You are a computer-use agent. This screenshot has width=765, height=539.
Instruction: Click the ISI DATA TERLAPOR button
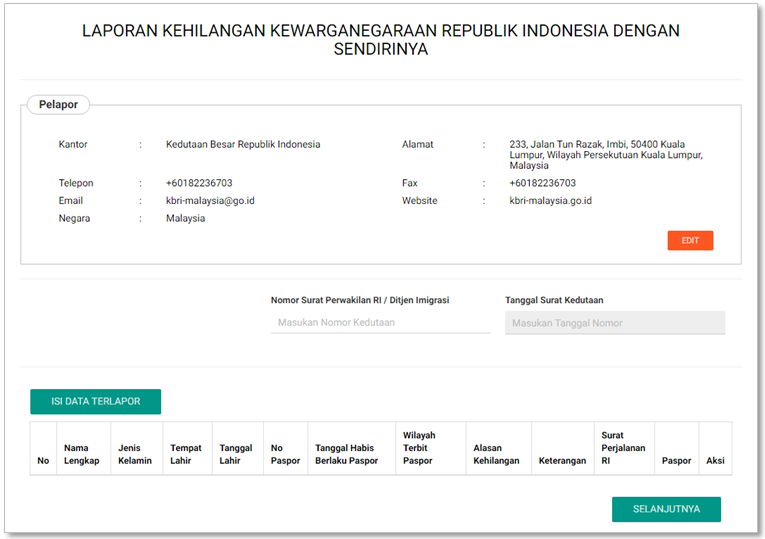click(x=95, y=401)
